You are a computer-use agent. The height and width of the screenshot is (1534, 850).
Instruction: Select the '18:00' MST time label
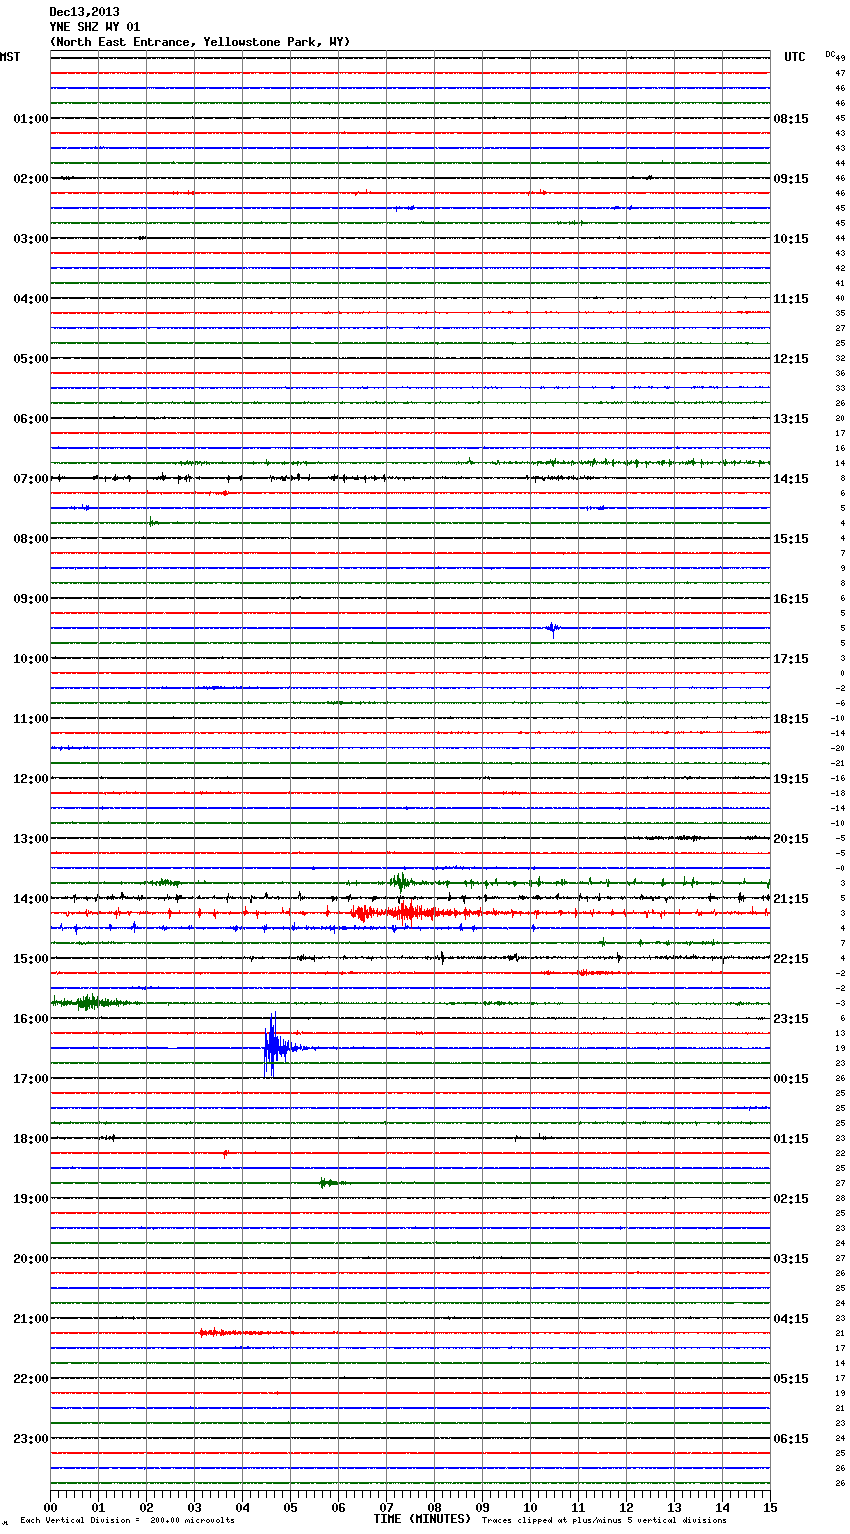point(31,1139)
